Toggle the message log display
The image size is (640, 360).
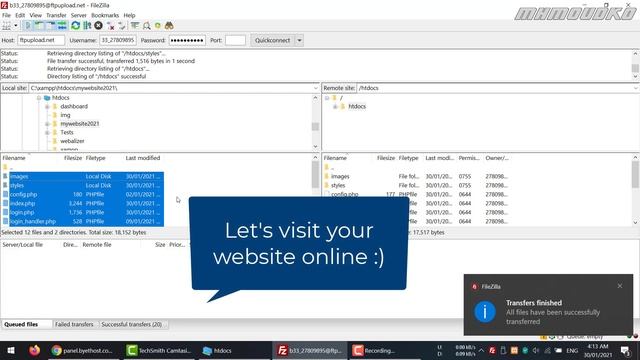click(x=27, y=26)
